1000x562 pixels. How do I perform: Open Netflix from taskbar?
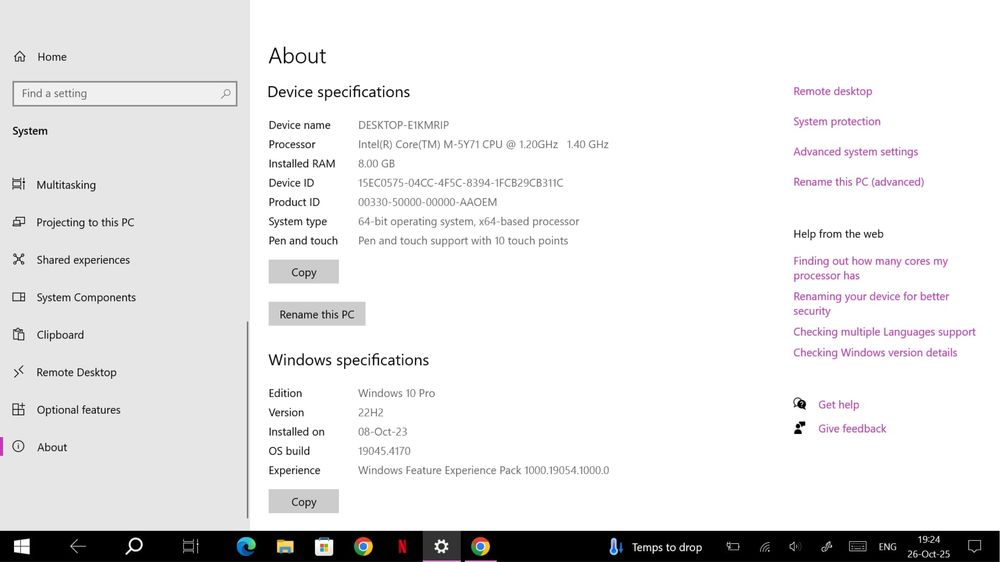402,547
